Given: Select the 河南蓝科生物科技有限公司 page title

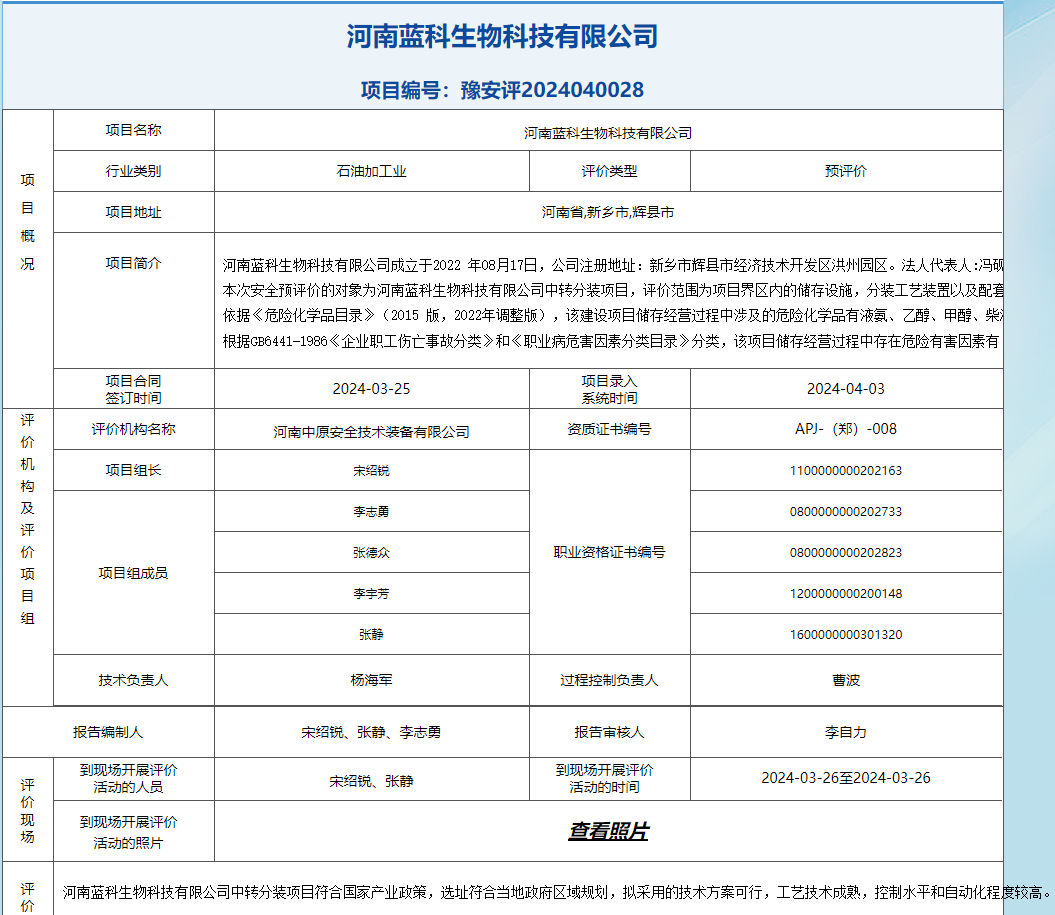Looking at the screenshot, I should pos(502,36).
